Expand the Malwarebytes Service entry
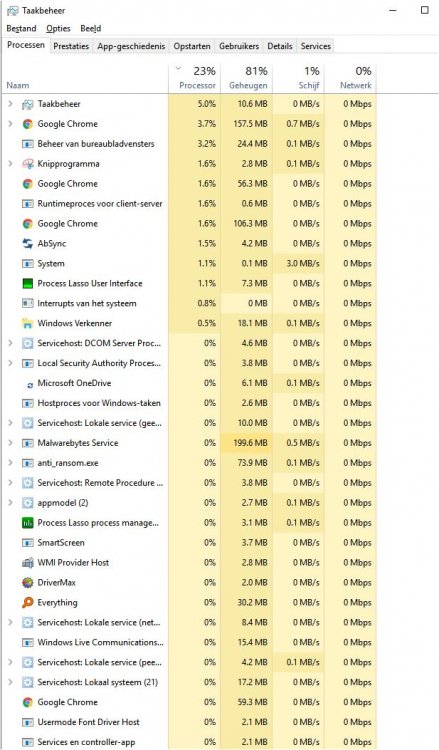Image resolution: width=439 pixels, height=750 pixels. pyautogui.click(x=11, y=443)
